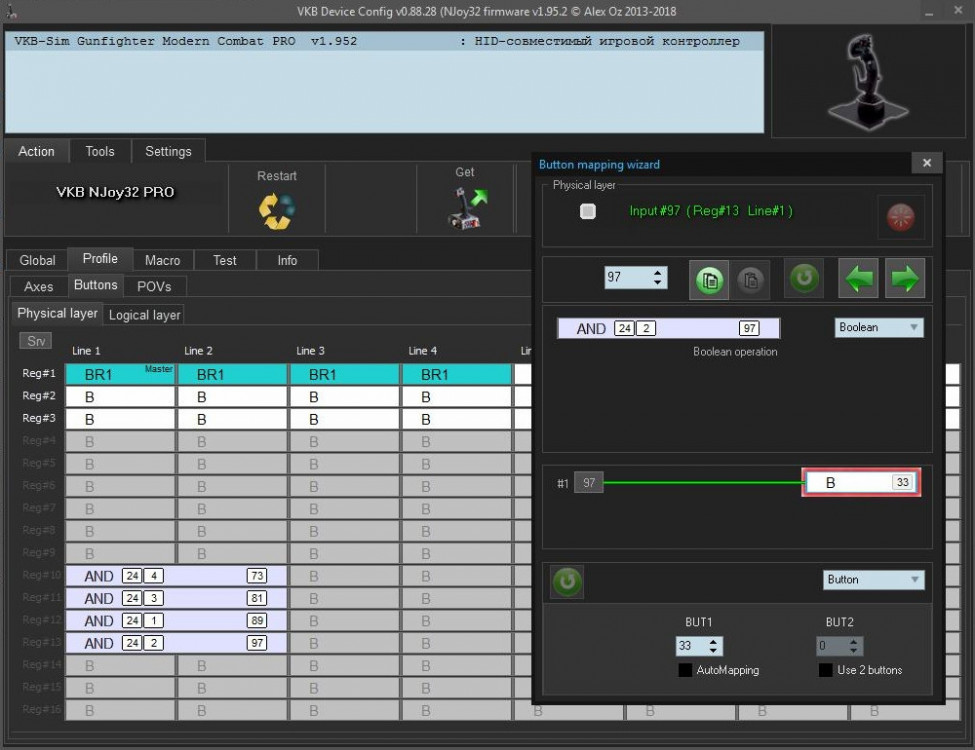Open the Action tab
975x750 pixels.
(36, 151)
